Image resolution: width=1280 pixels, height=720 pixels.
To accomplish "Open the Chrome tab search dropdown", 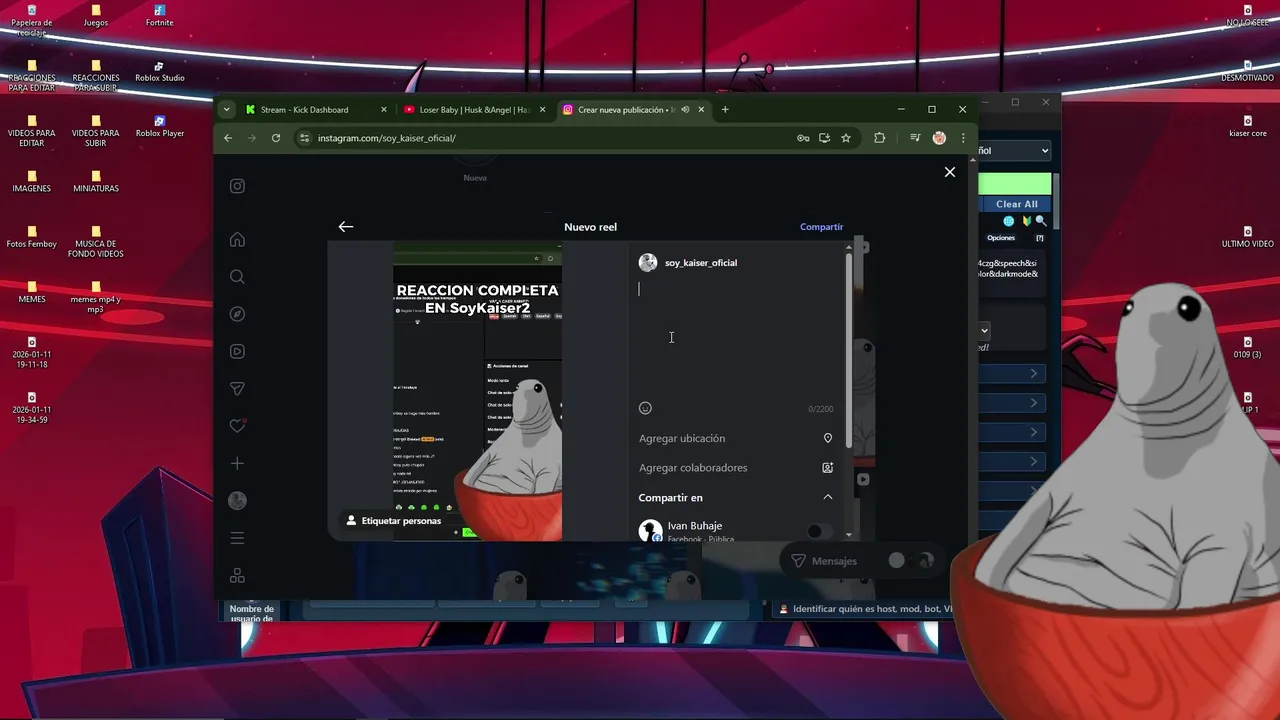I will pyautogui.click(x=227, y=110).
